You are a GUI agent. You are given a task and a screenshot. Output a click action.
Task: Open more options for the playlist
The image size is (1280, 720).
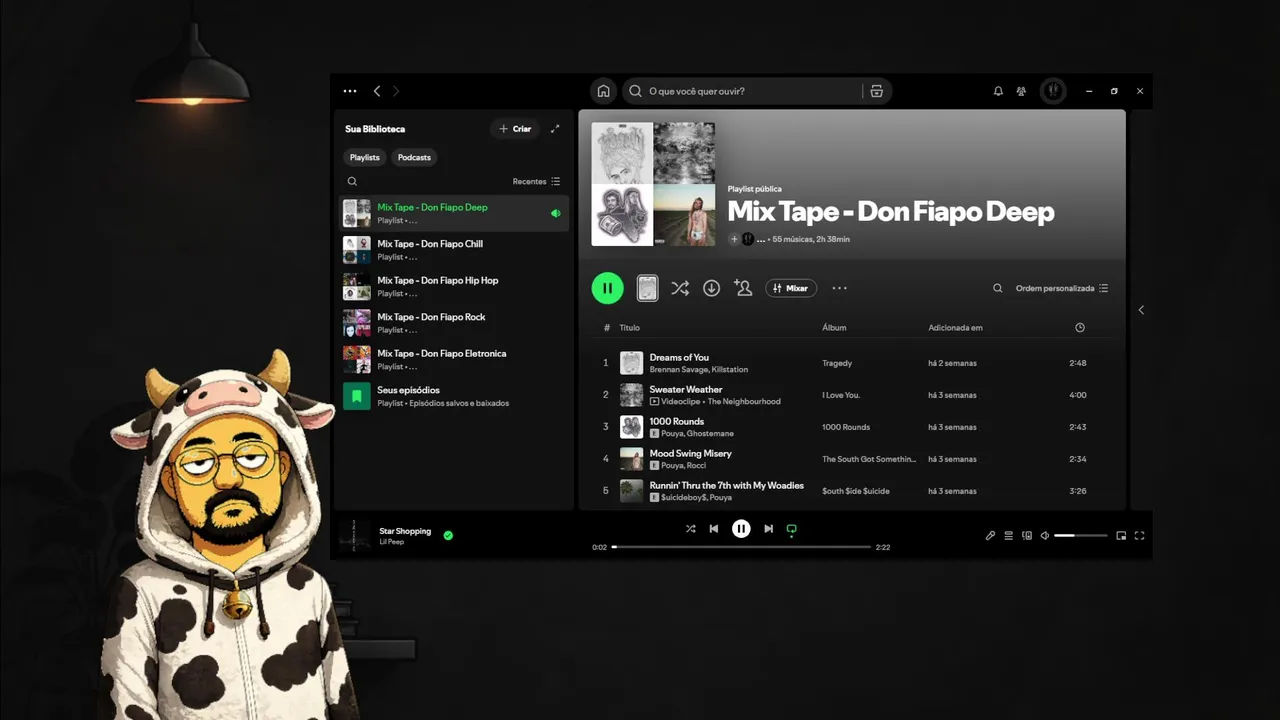point(839,288)
